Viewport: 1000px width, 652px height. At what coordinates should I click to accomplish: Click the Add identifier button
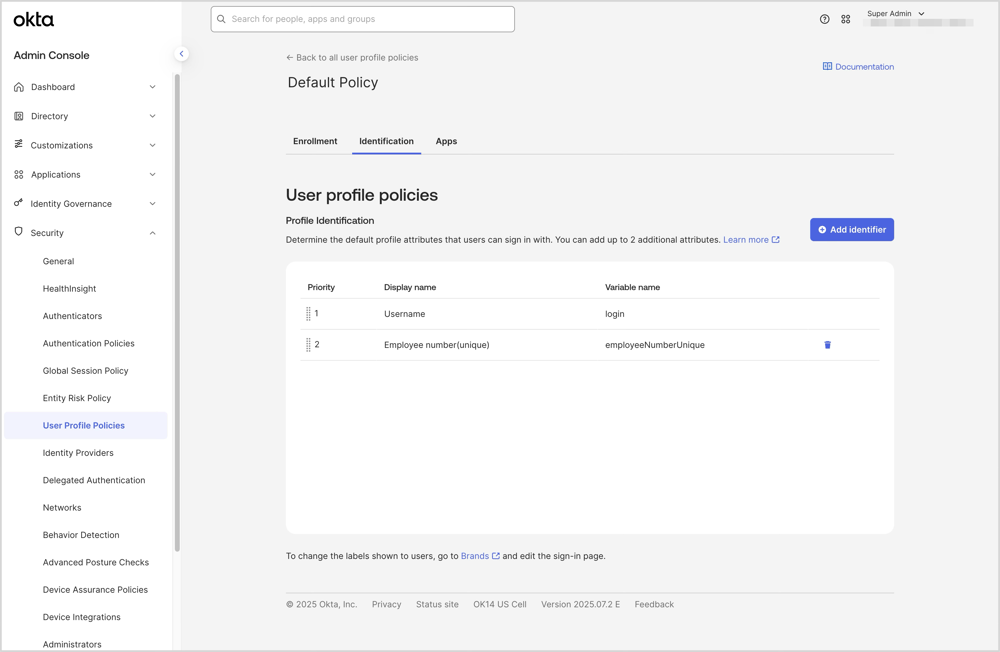(851, 230)
